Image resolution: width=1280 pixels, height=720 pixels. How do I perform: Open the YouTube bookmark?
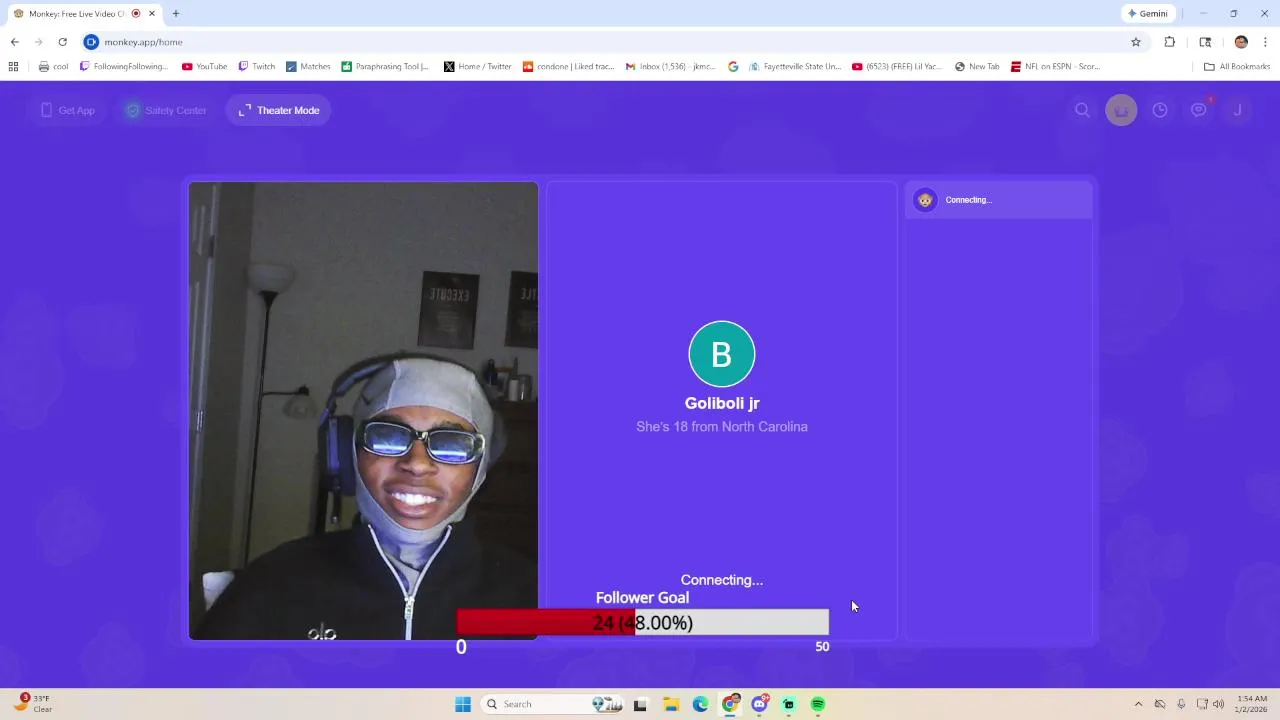(204, 67)
